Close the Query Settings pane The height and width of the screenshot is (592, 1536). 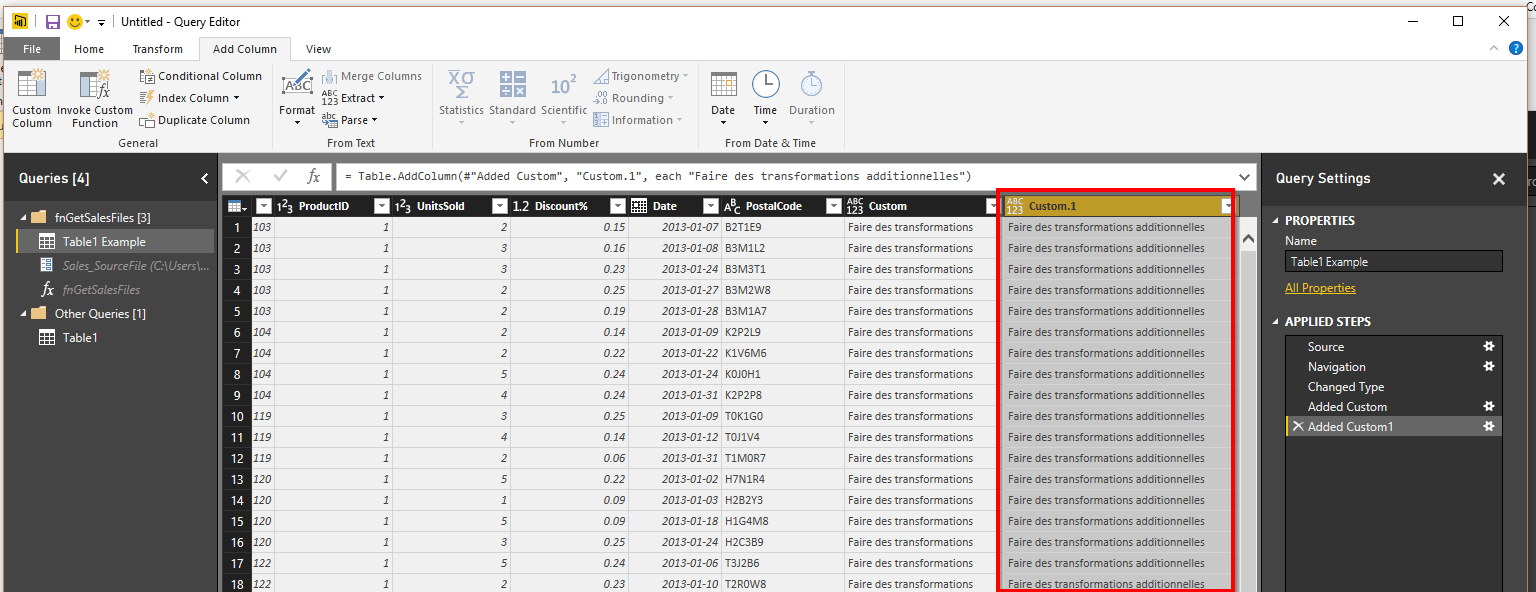click(1498, 179)
